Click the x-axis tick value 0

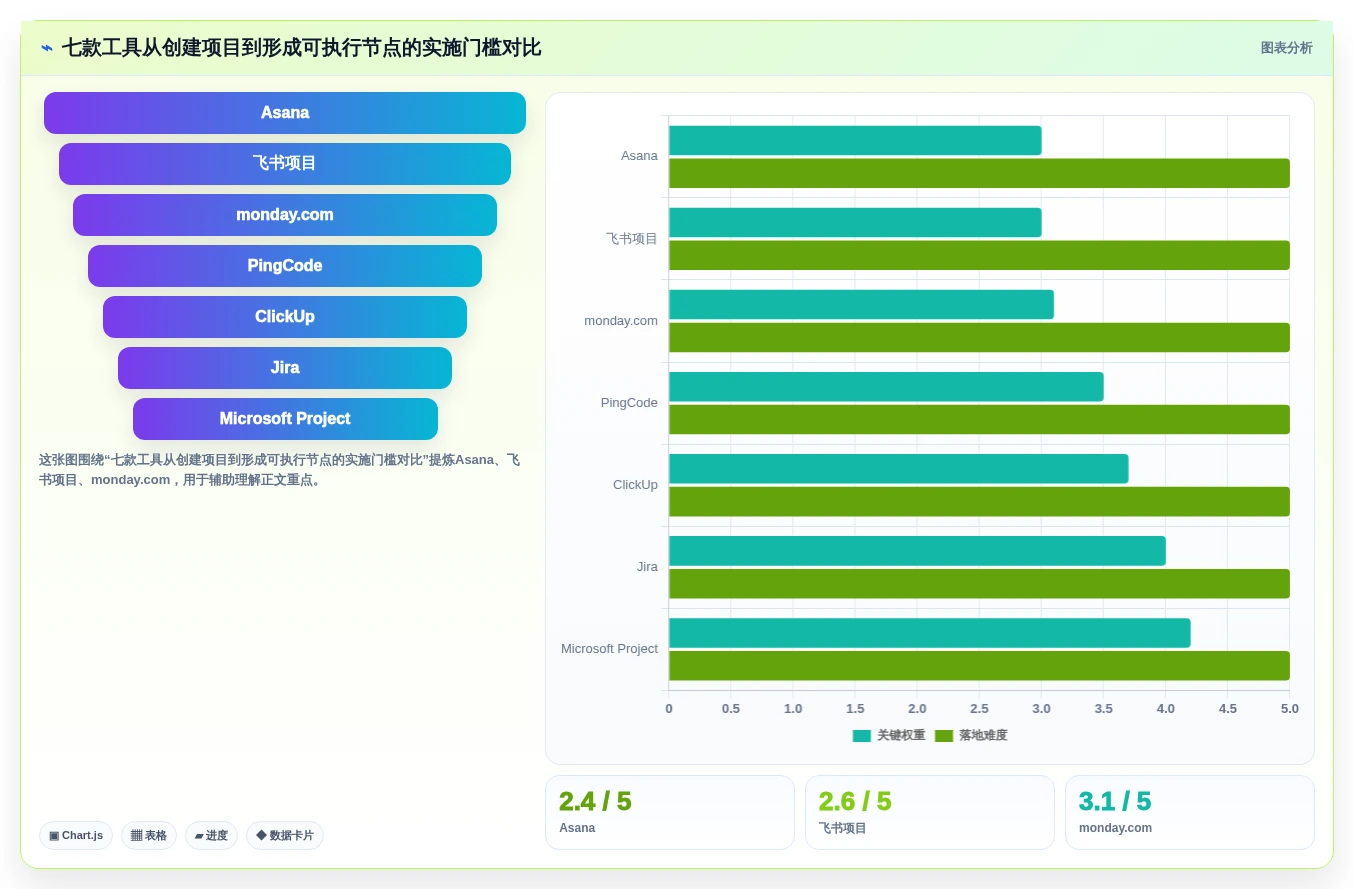pyautogui.click(x=669, y=709)
